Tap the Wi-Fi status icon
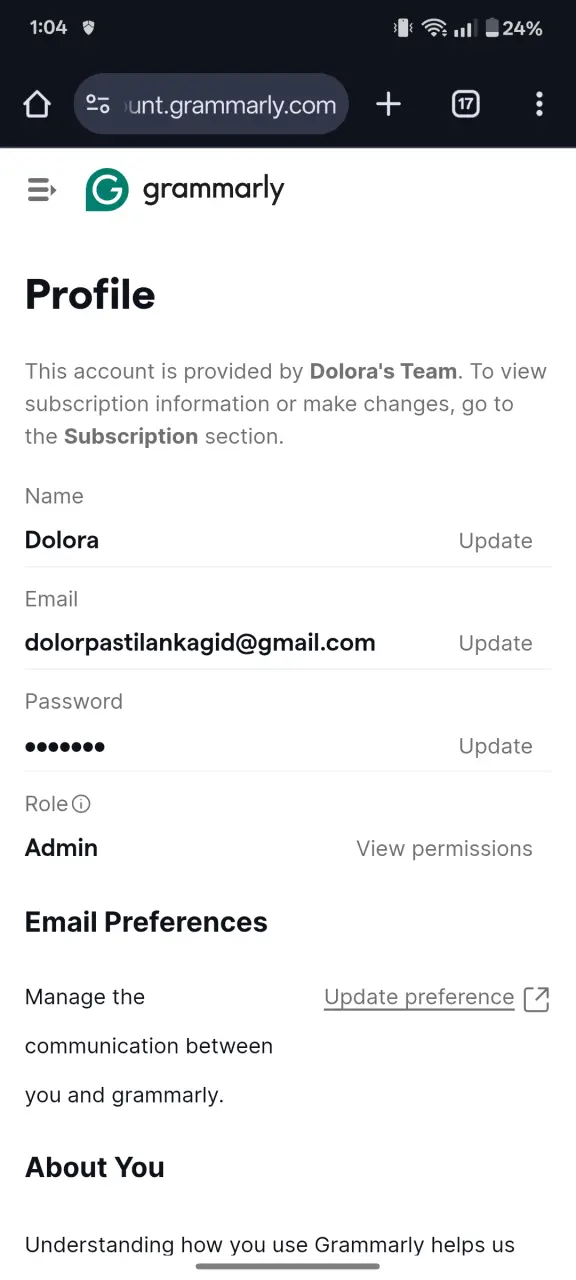 434,28
